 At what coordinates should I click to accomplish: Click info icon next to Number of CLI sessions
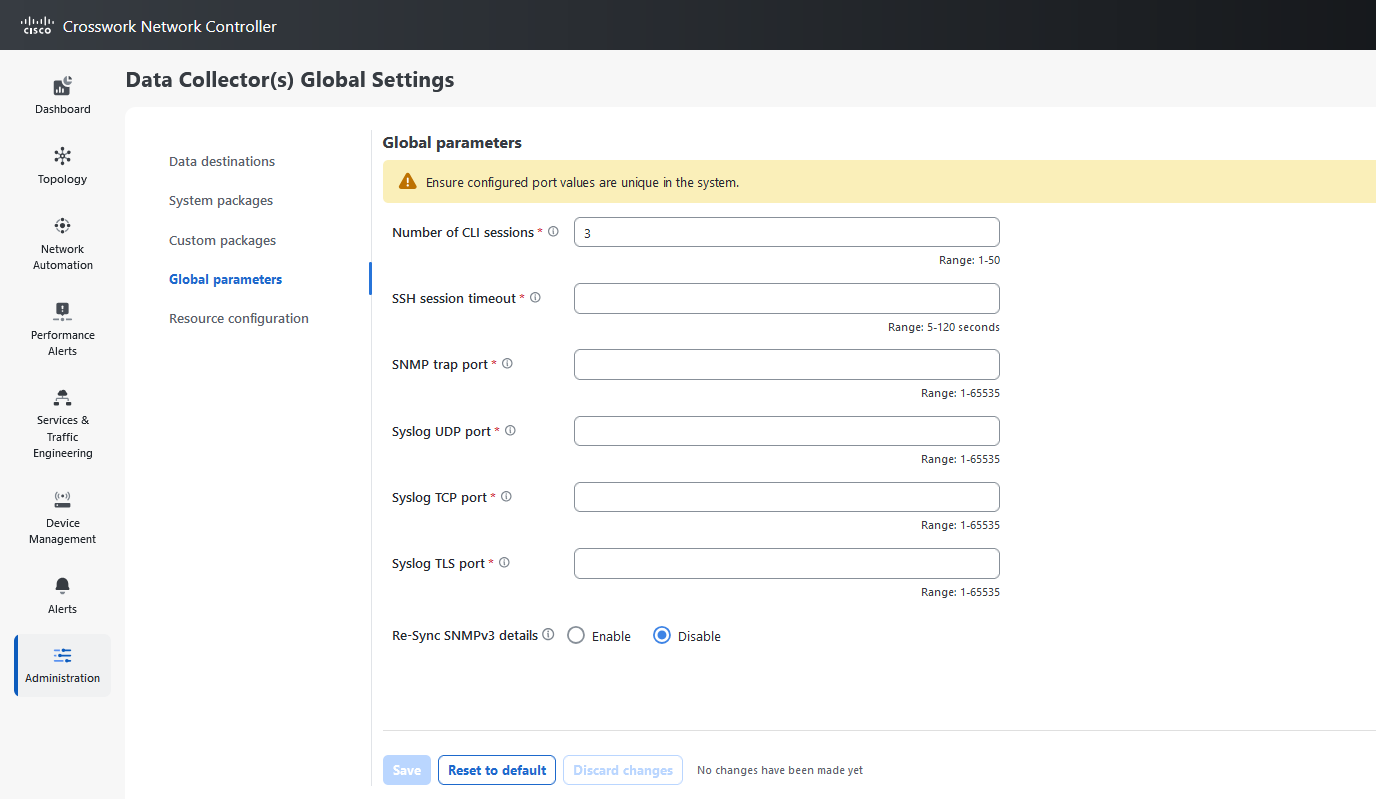point(553,232)
